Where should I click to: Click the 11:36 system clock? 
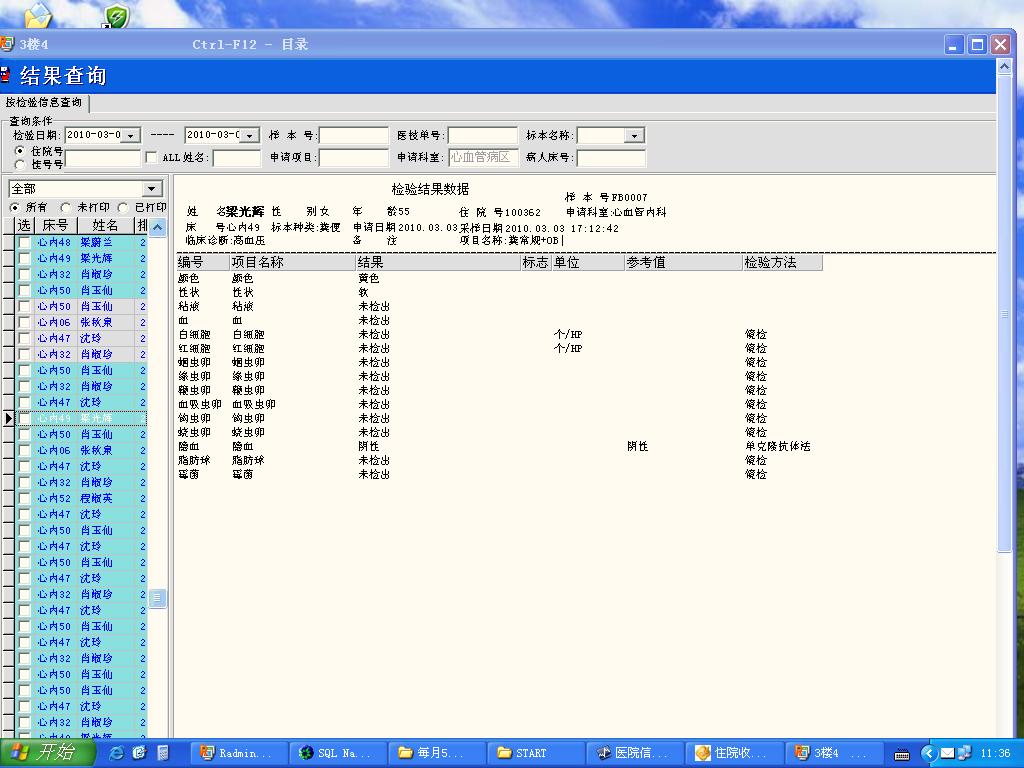(x=995, y=754)
